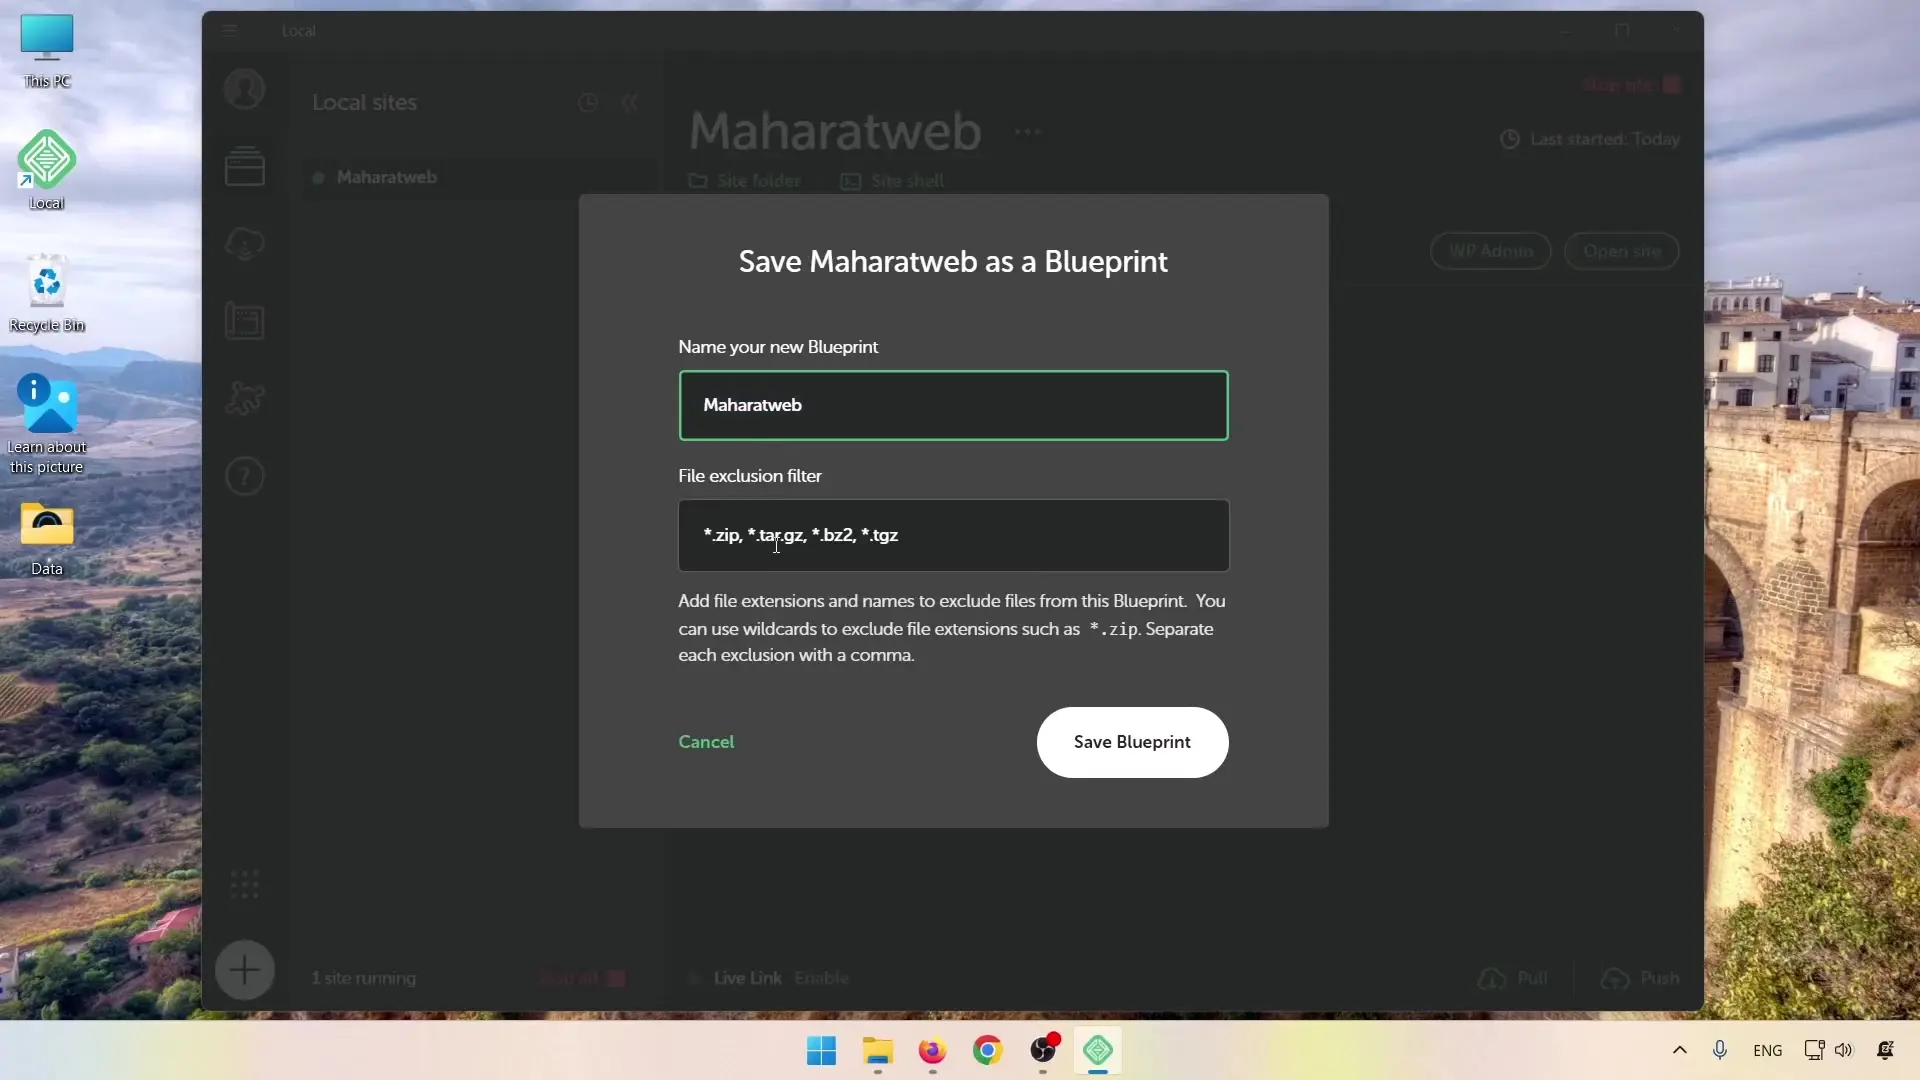Click the File exclusion filter field
Screen dimensions: 1920x1080
click(x=953, y=535)
